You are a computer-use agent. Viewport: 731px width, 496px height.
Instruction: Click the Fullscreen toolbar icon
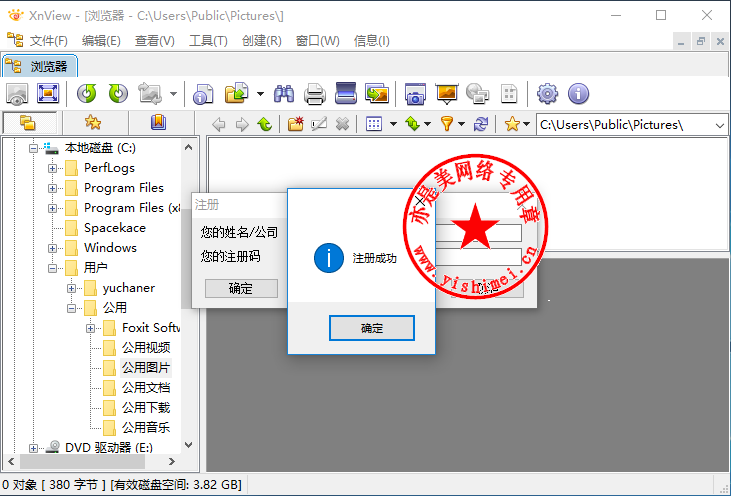click(x=48, y=94)
